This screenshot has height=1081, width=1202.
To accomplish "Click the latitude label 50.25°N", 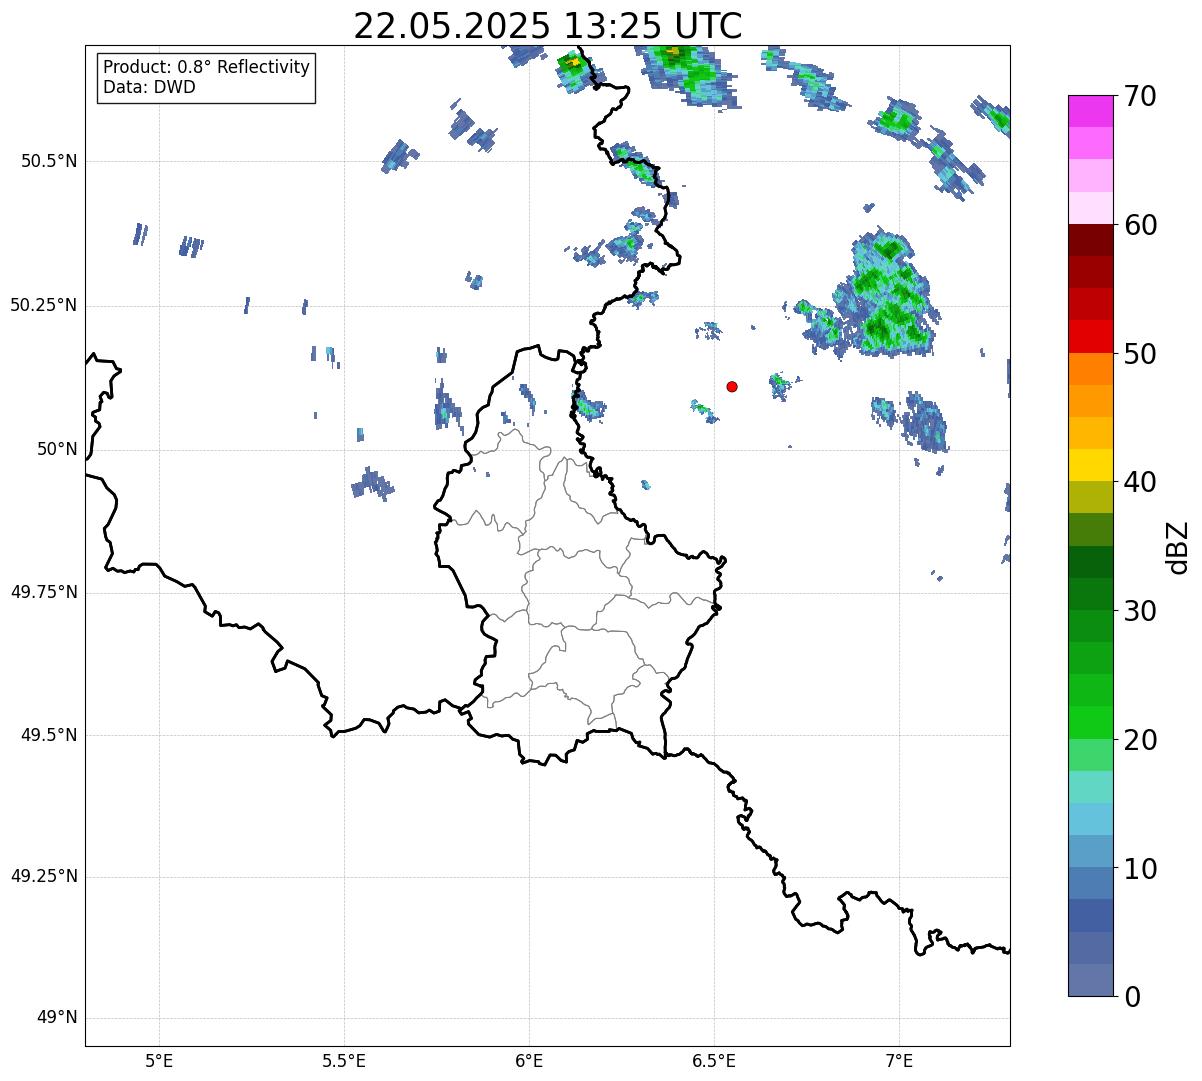I will [43, 305].
